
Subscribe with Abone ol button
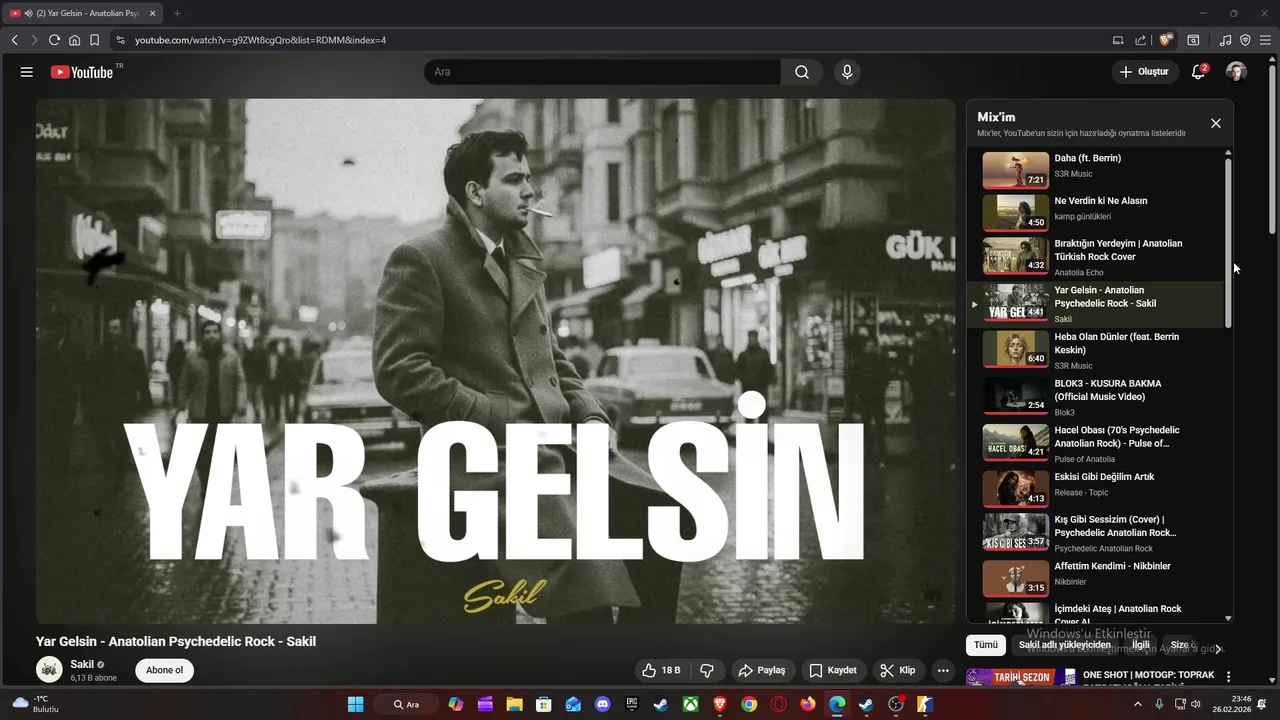coord(165,670)
